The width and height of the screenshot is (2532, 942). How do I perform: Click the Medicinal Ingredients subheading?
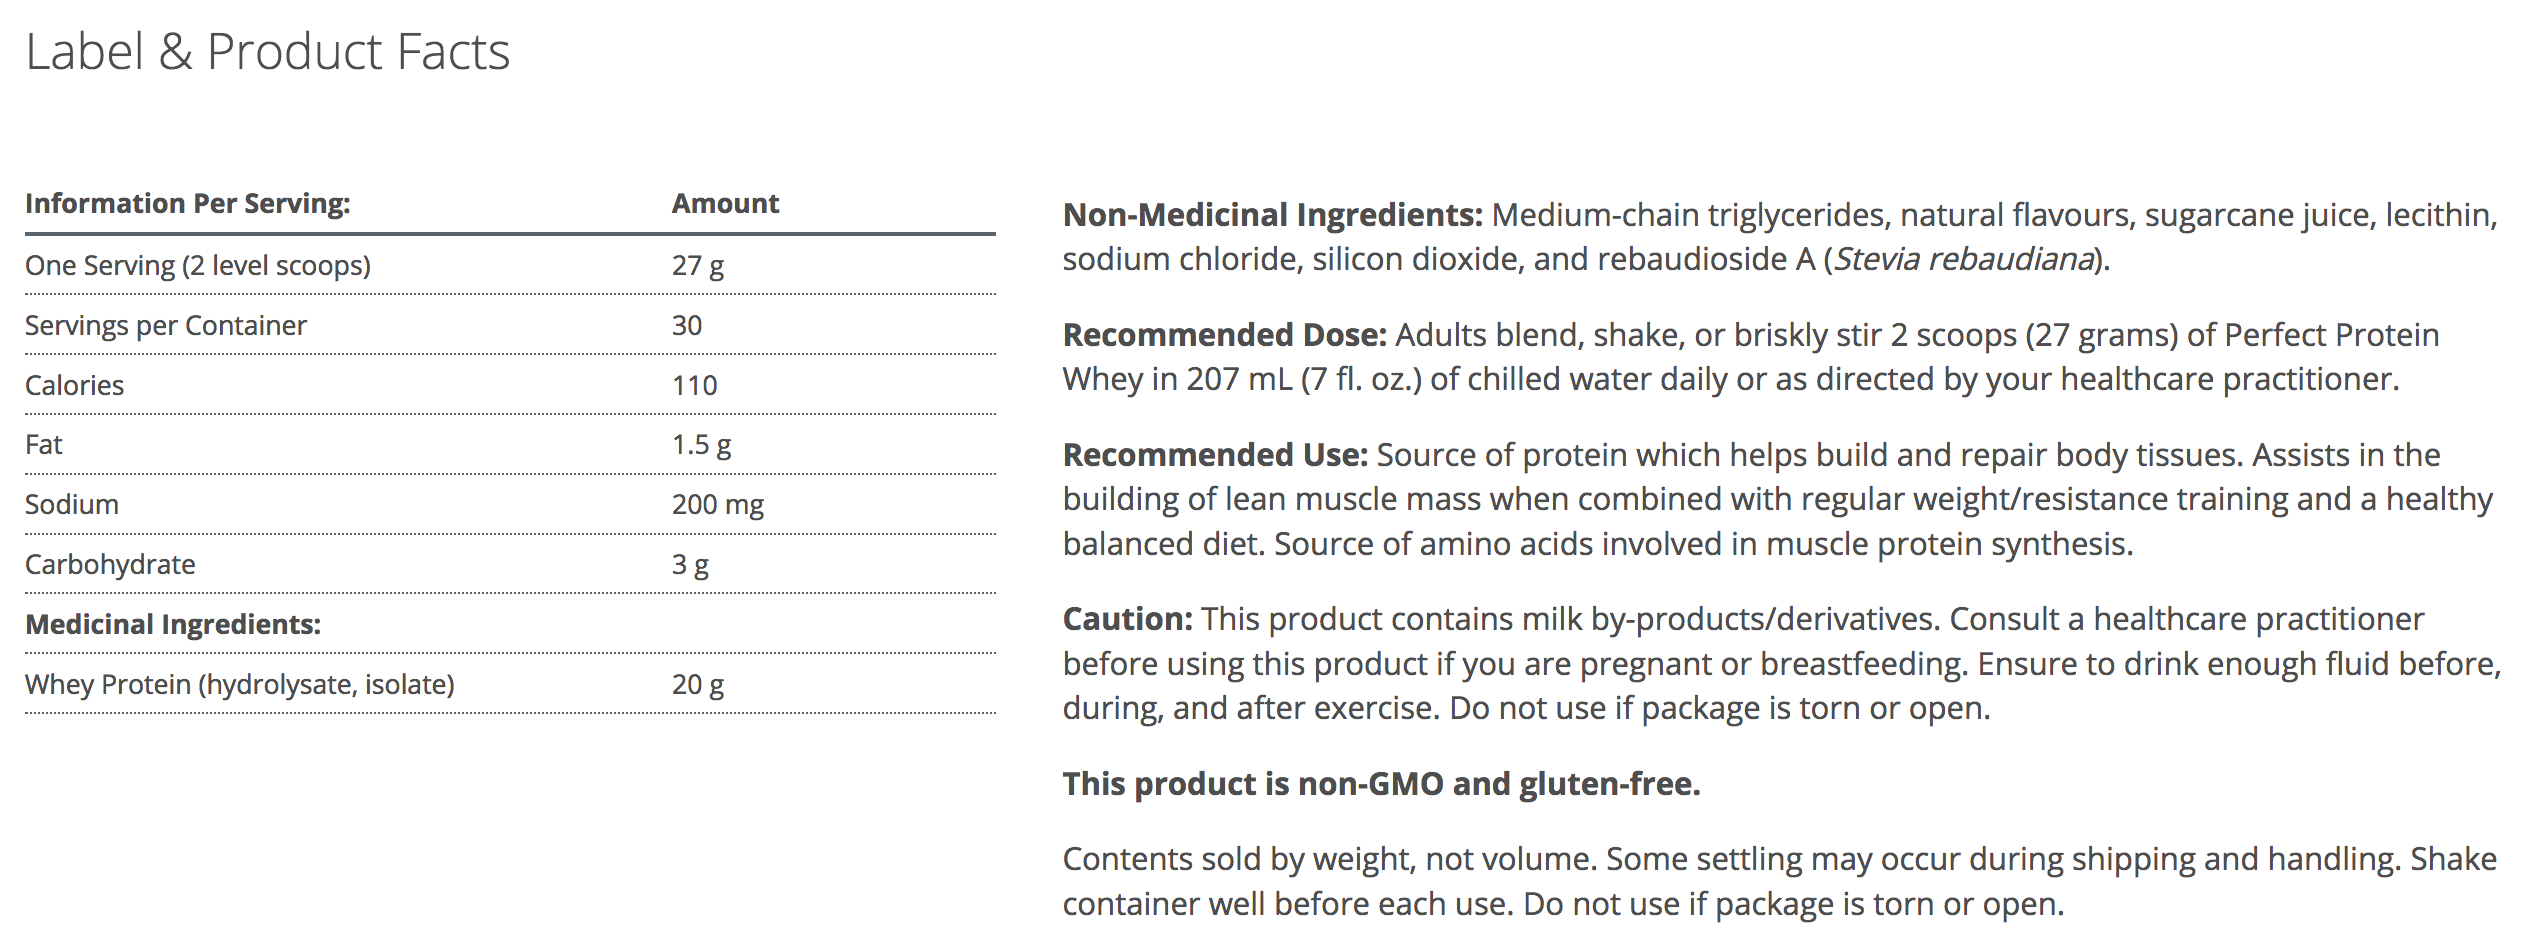pos(173,625)
